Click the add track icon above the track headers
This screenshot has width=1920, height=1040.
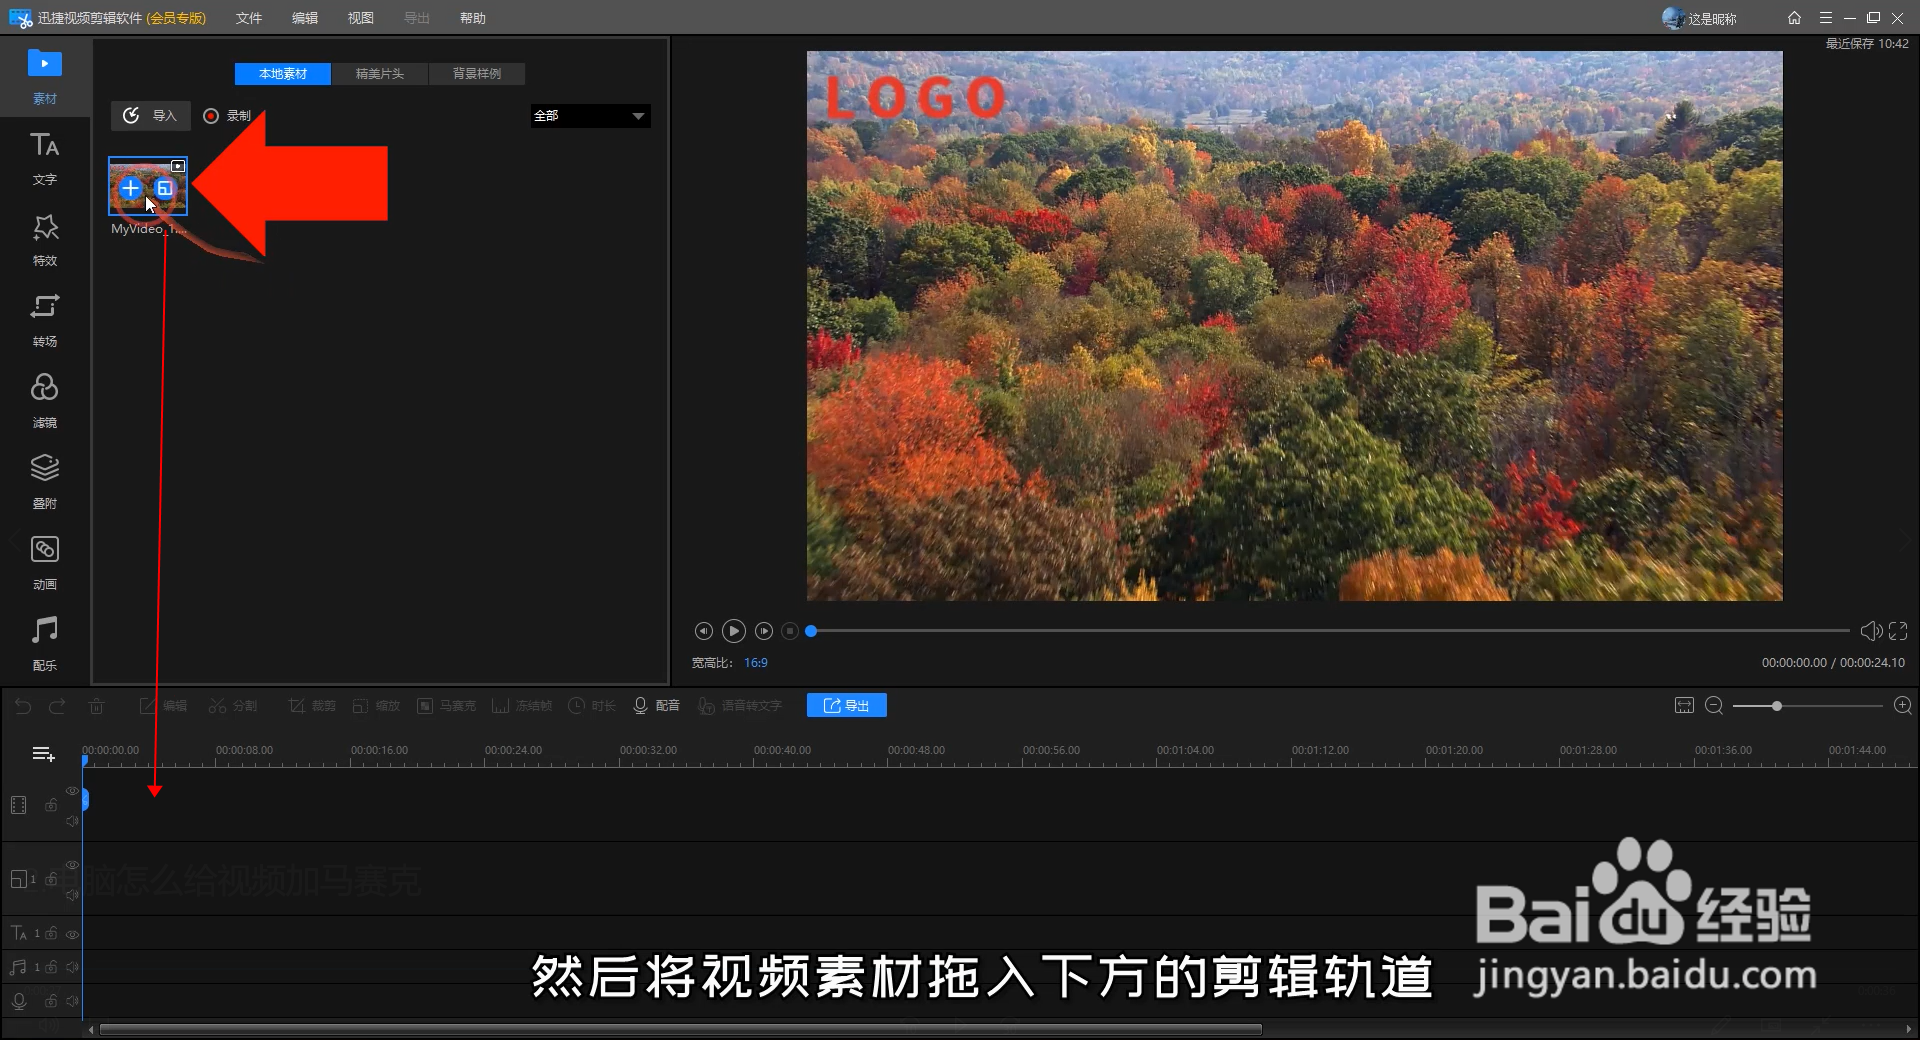point(43,754)
